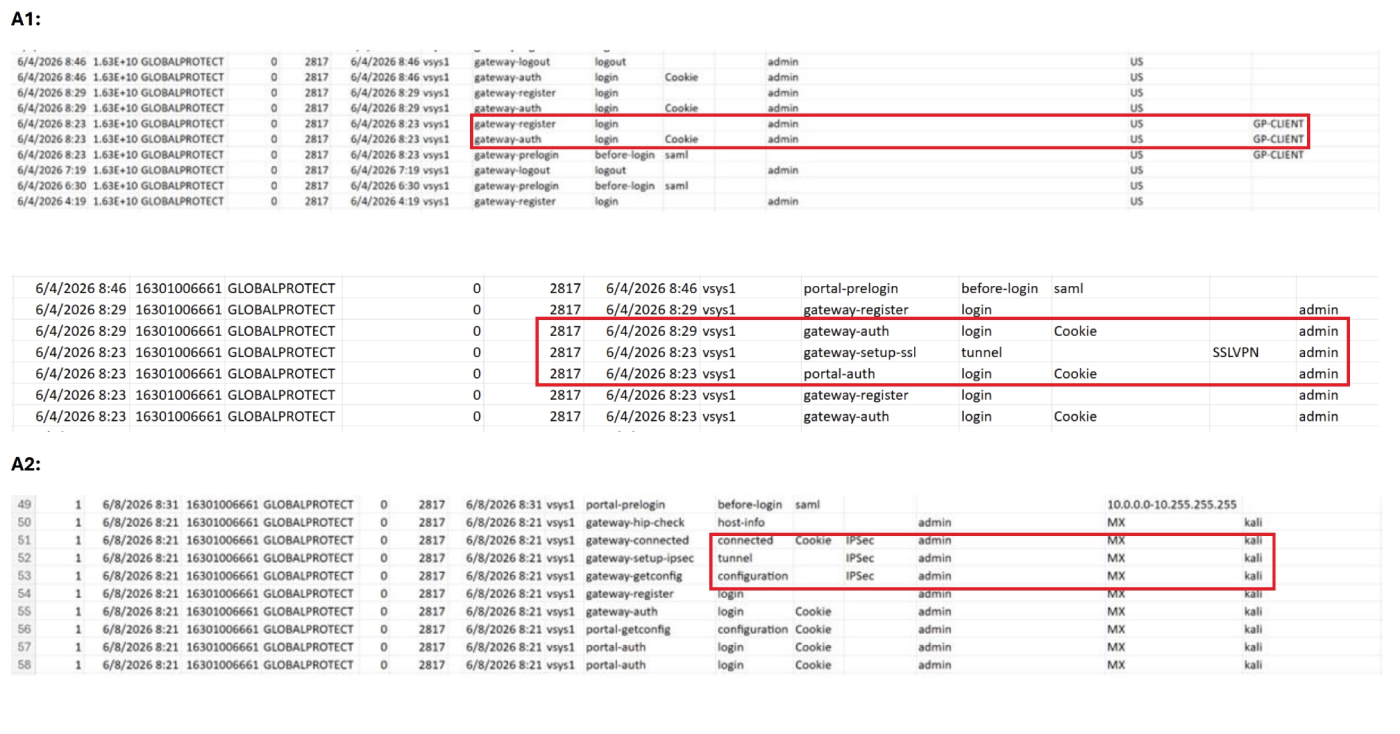Click row header 55

(x=26, y=612)
